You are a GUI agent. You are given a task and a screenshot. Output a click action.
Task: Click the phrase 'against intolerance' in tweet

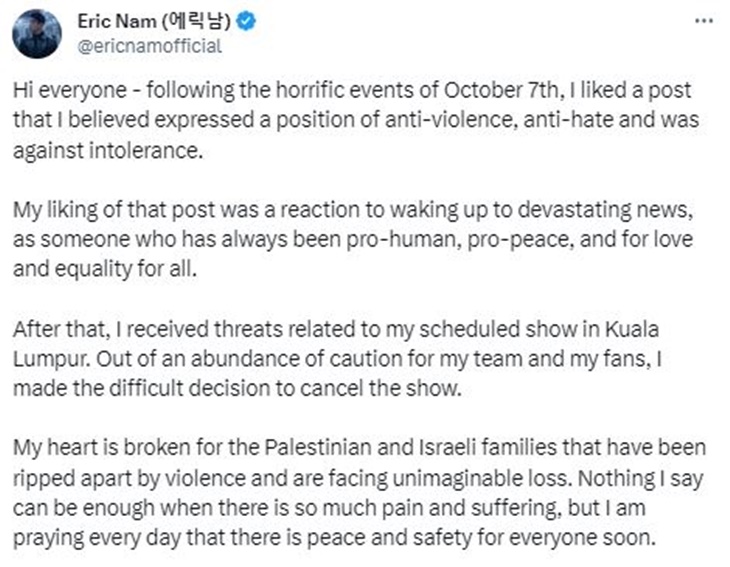click(x=106, y=150)
